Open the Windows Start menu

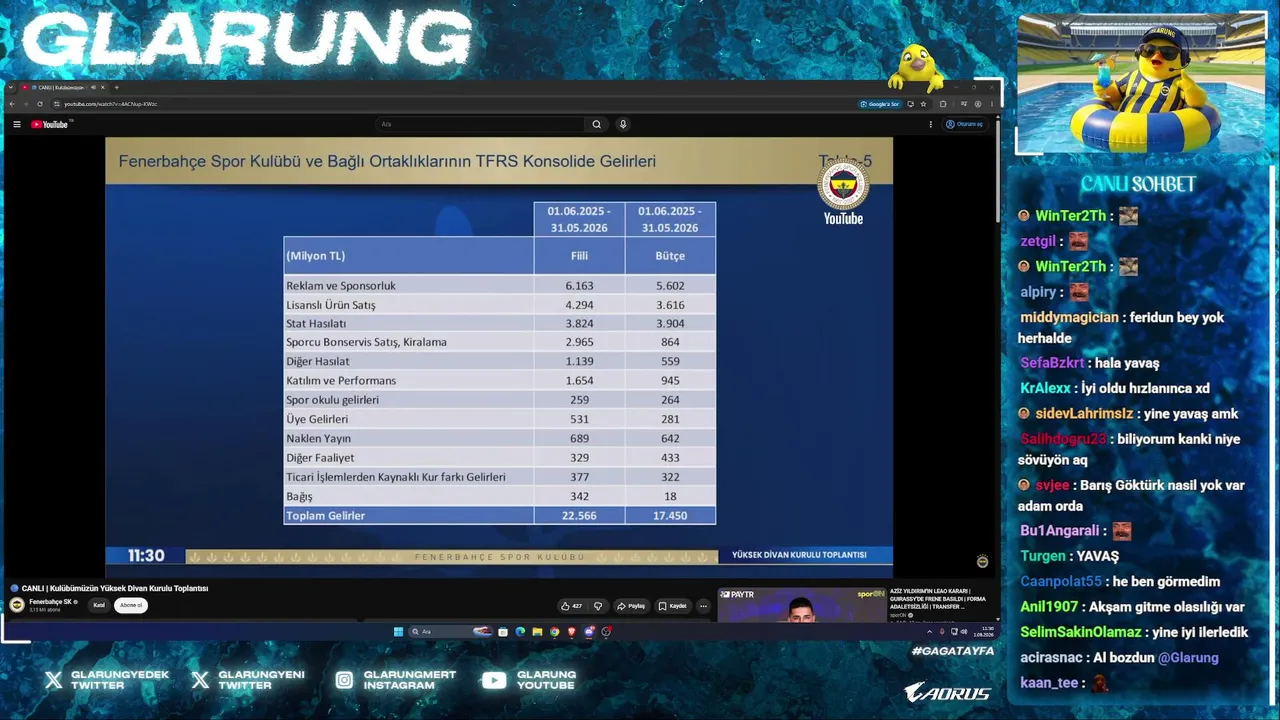coord(398,632)
